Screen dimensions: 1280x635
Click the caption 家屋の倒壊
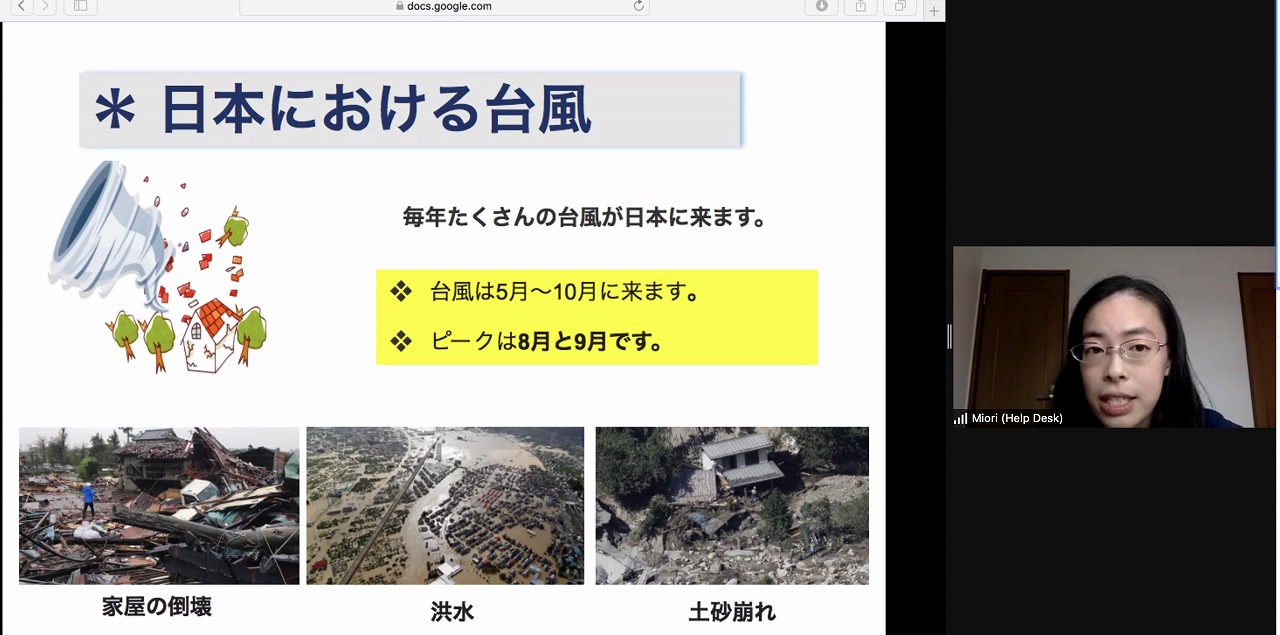[157, 606]
